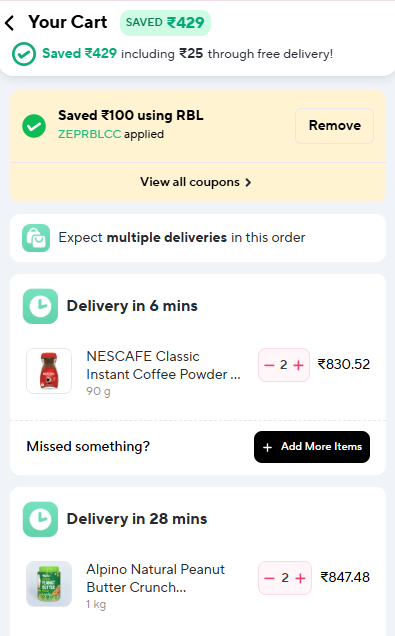This screenshot has width=395, height=636.
Task: Click the ZEPRBLCC coupon code text
Action: 90,134
